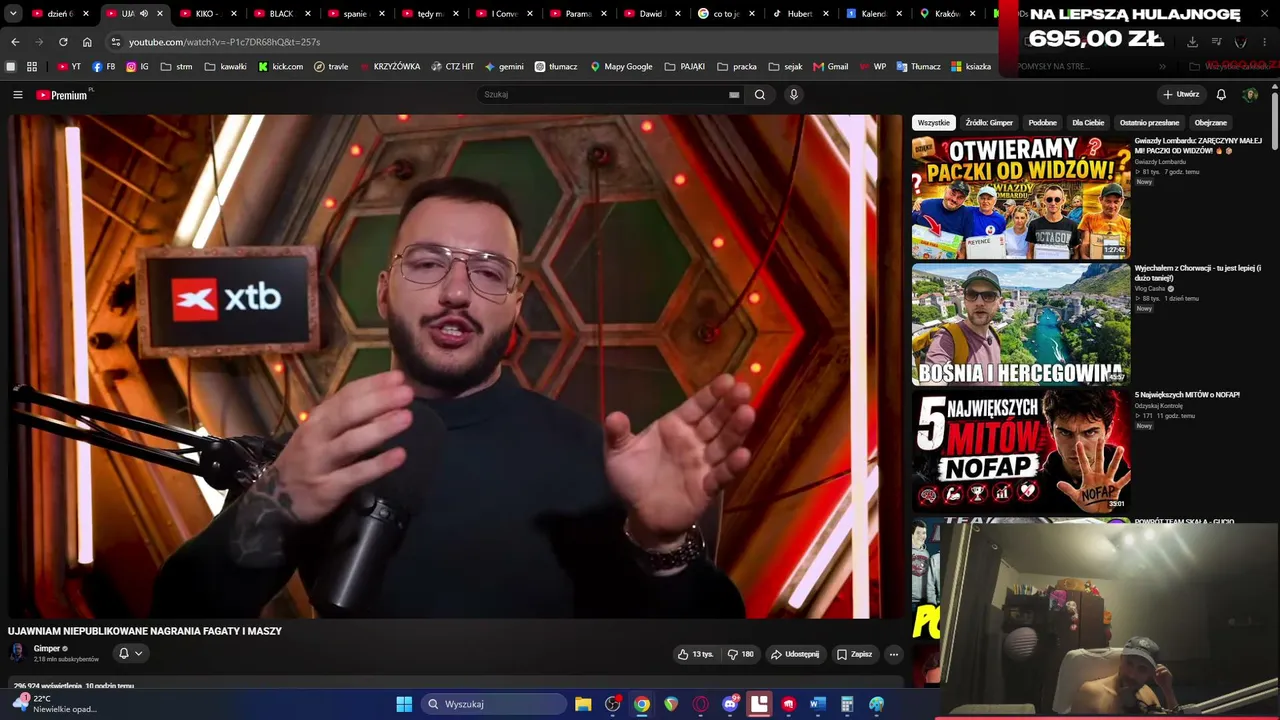Open the kawałki bookmarks folder

pos(226,67)
